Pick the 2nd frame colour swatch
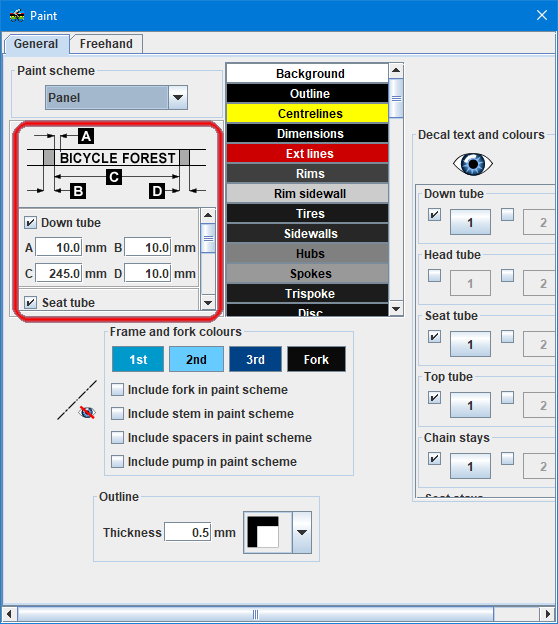 [x=196, y=359]
